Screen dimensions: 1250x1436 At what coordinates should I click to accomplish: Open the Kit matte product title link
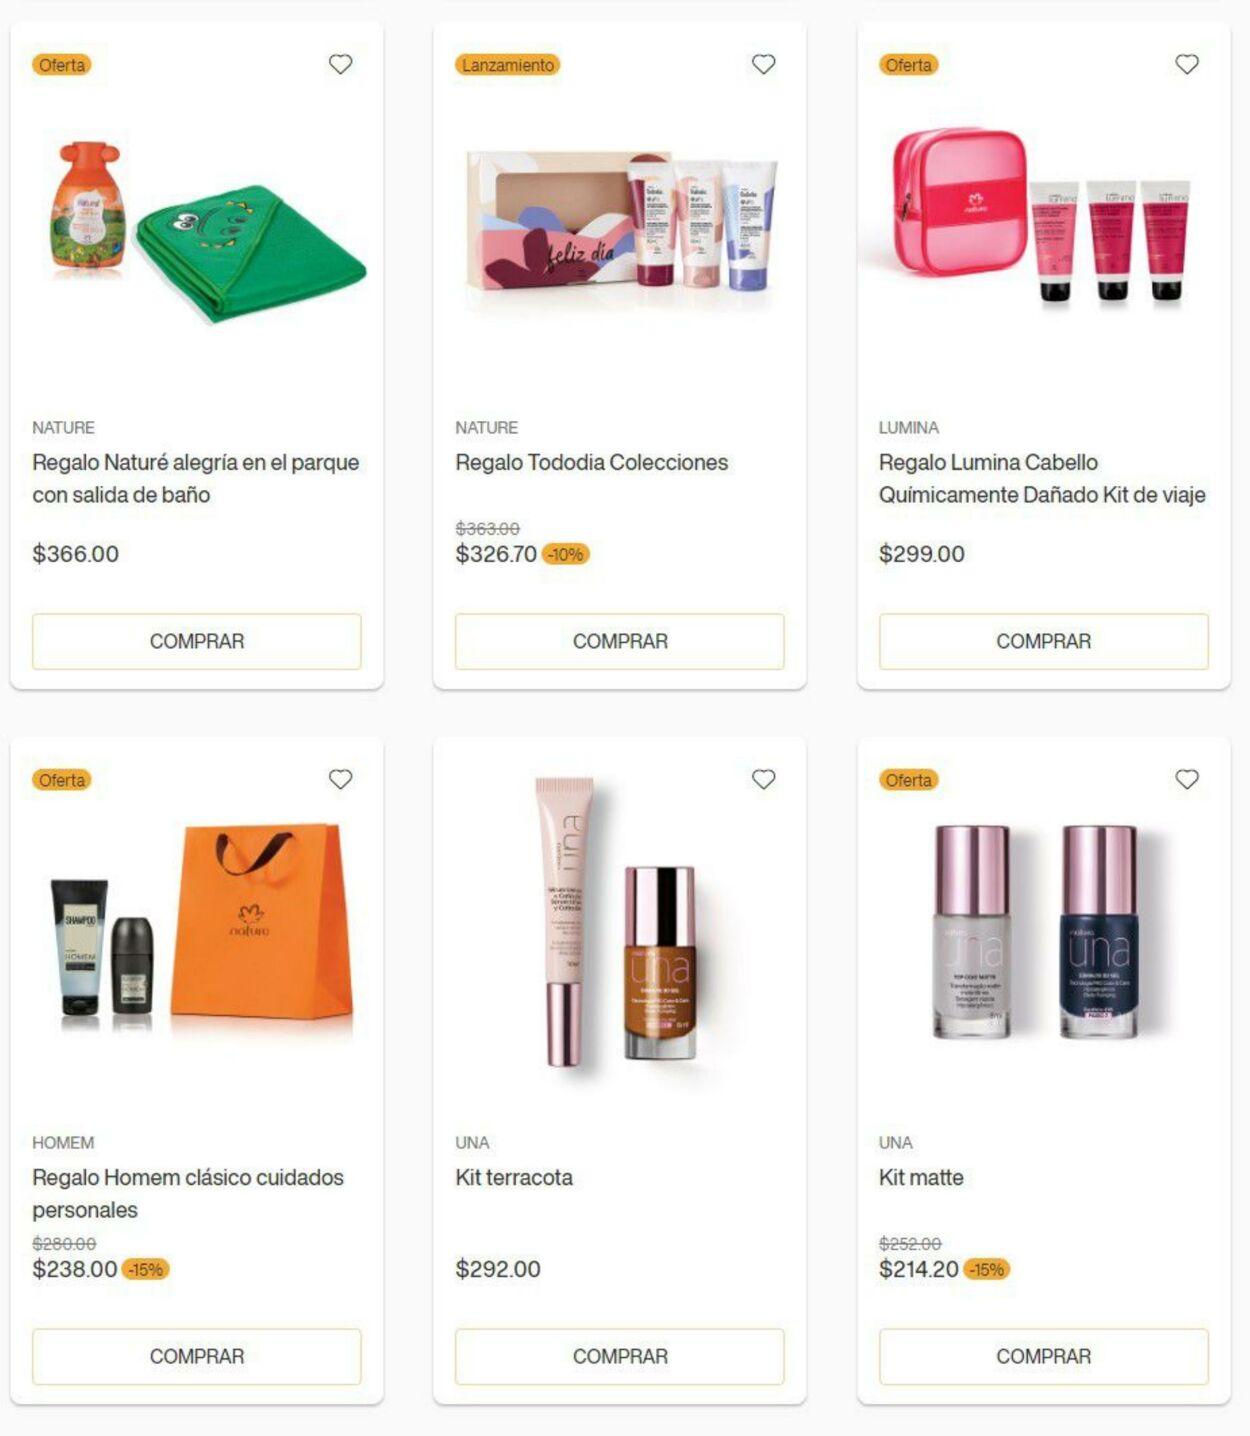click(x=921, y=1177)
